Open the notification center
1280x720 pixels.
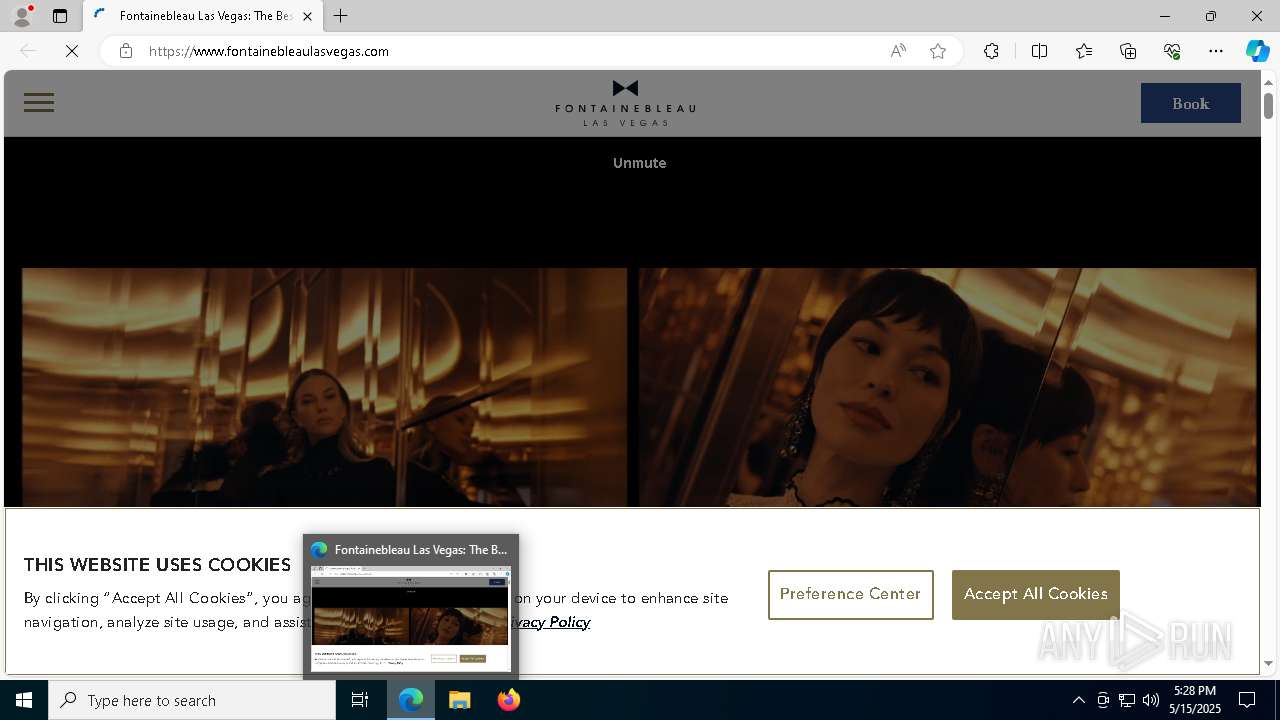click(x=1247, y=700)
